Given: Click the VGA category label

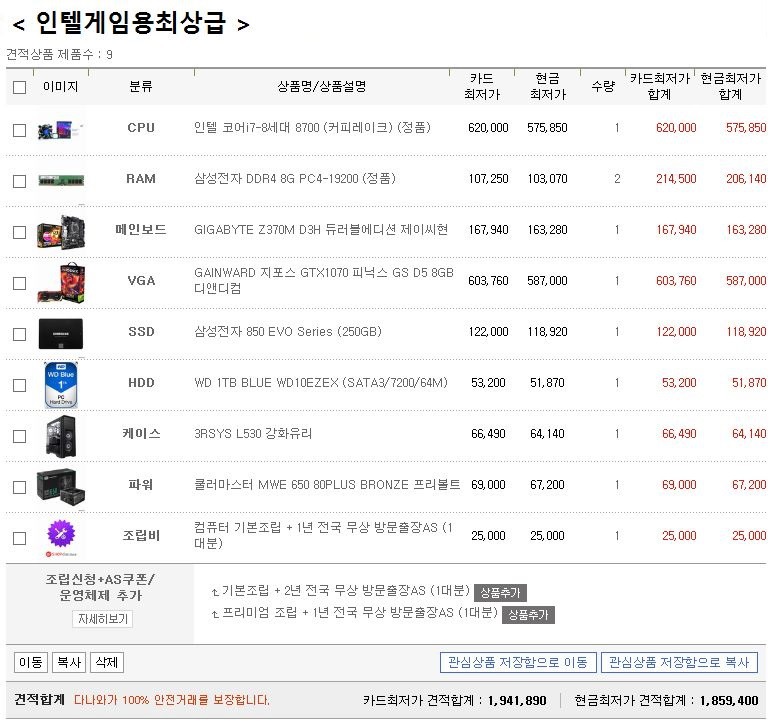Looking at the screenshot, I should (x=141, y=281).
